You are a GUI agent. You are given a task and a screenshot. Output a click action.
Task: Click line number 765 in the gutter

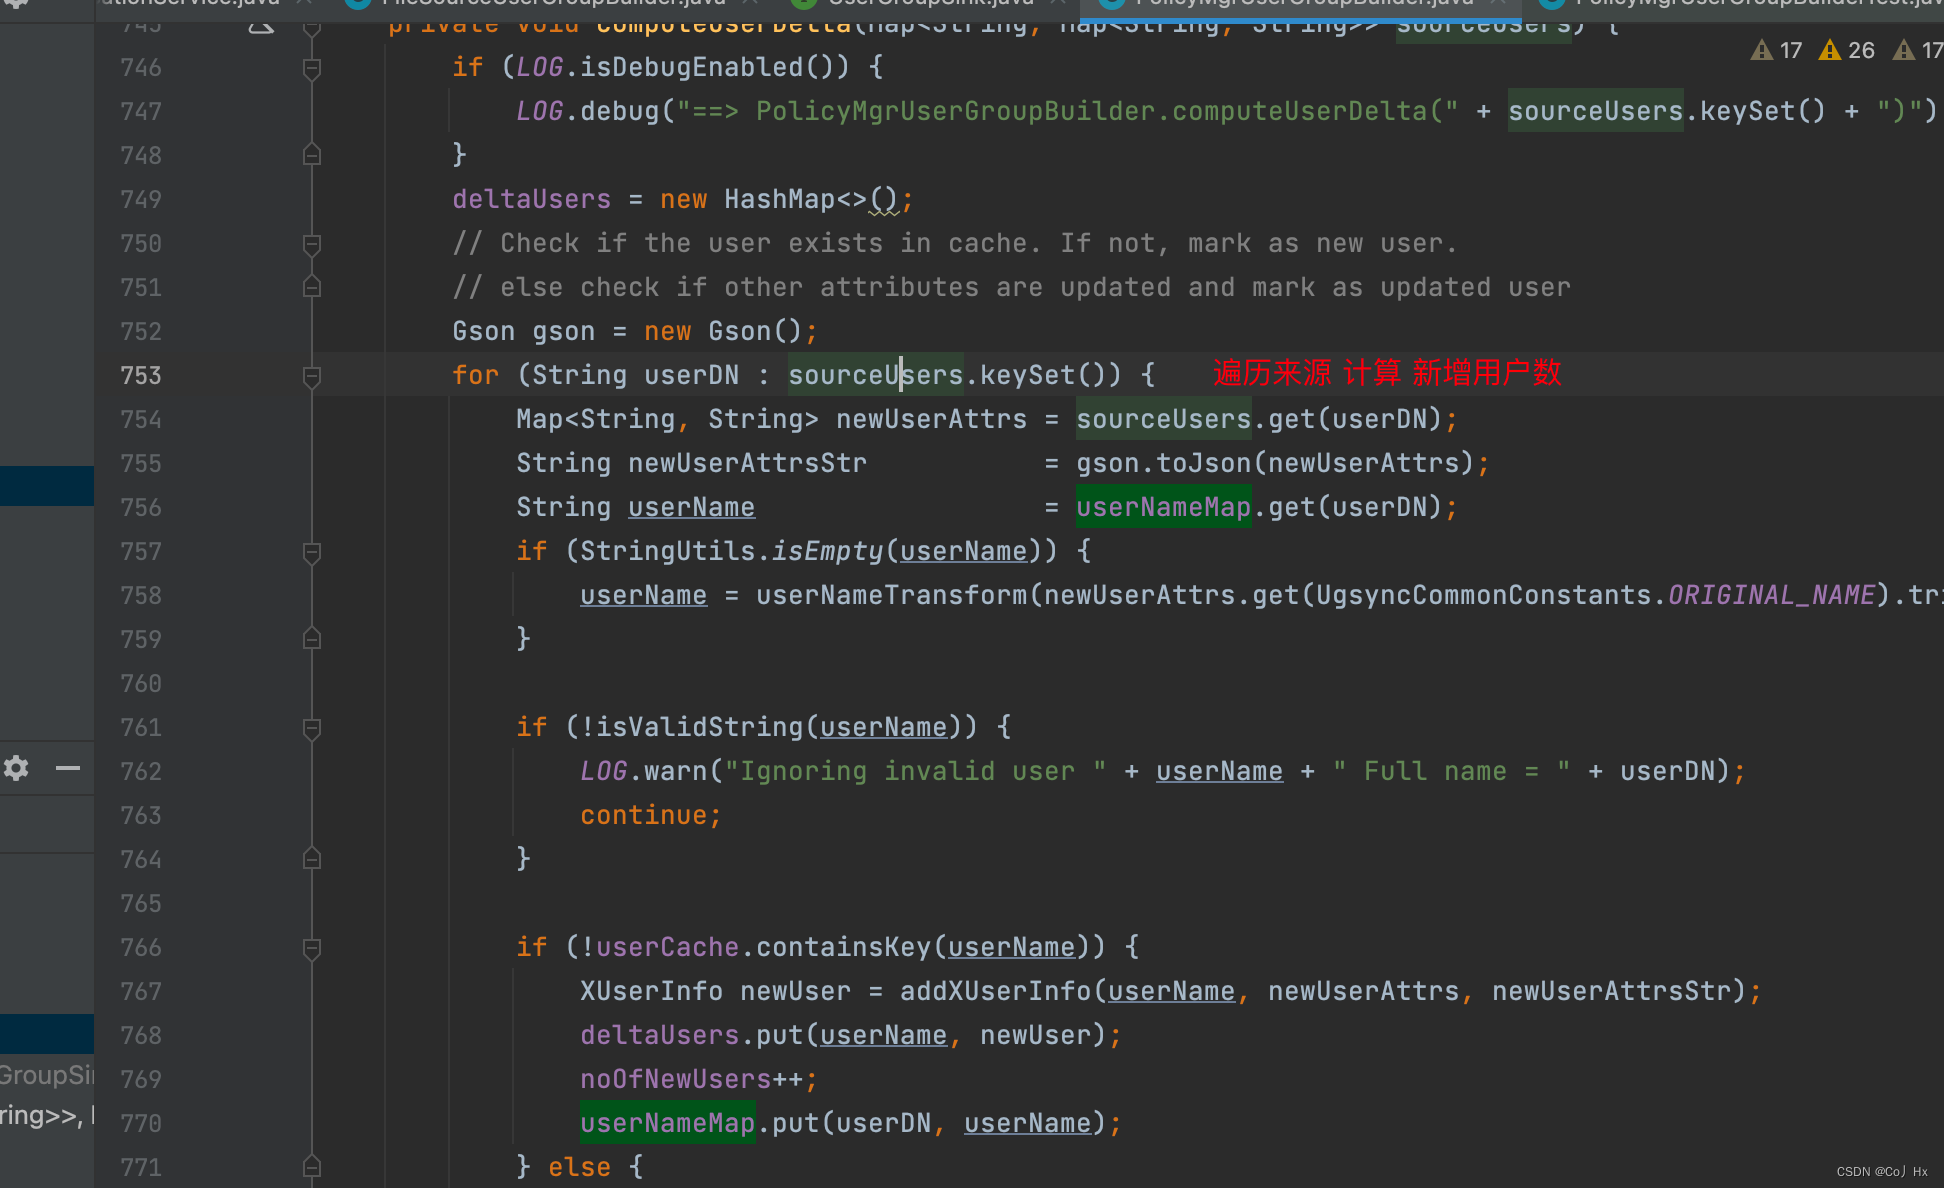(141, 903)
